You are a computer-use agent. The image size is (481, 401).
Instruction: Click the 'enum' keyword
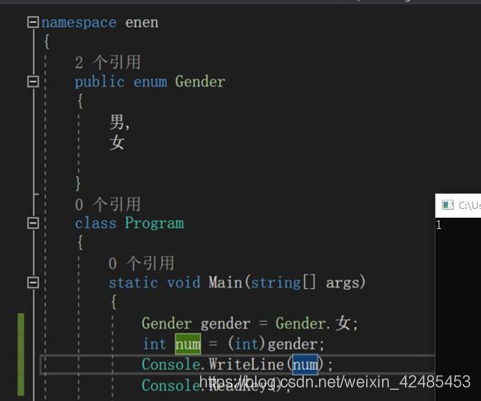click(150, 82)
